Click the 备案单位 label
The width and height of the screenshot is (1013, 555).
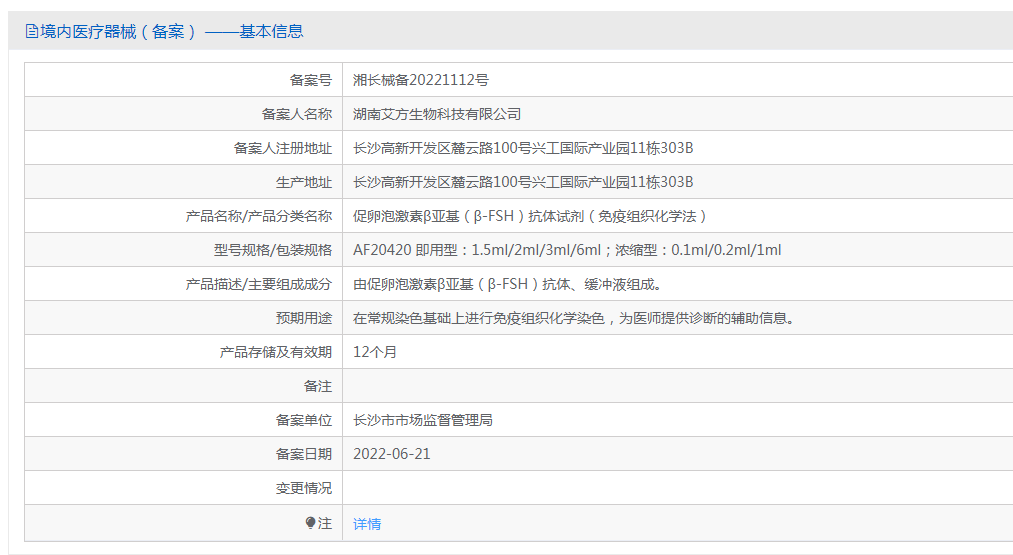click(x=304, y=421)
